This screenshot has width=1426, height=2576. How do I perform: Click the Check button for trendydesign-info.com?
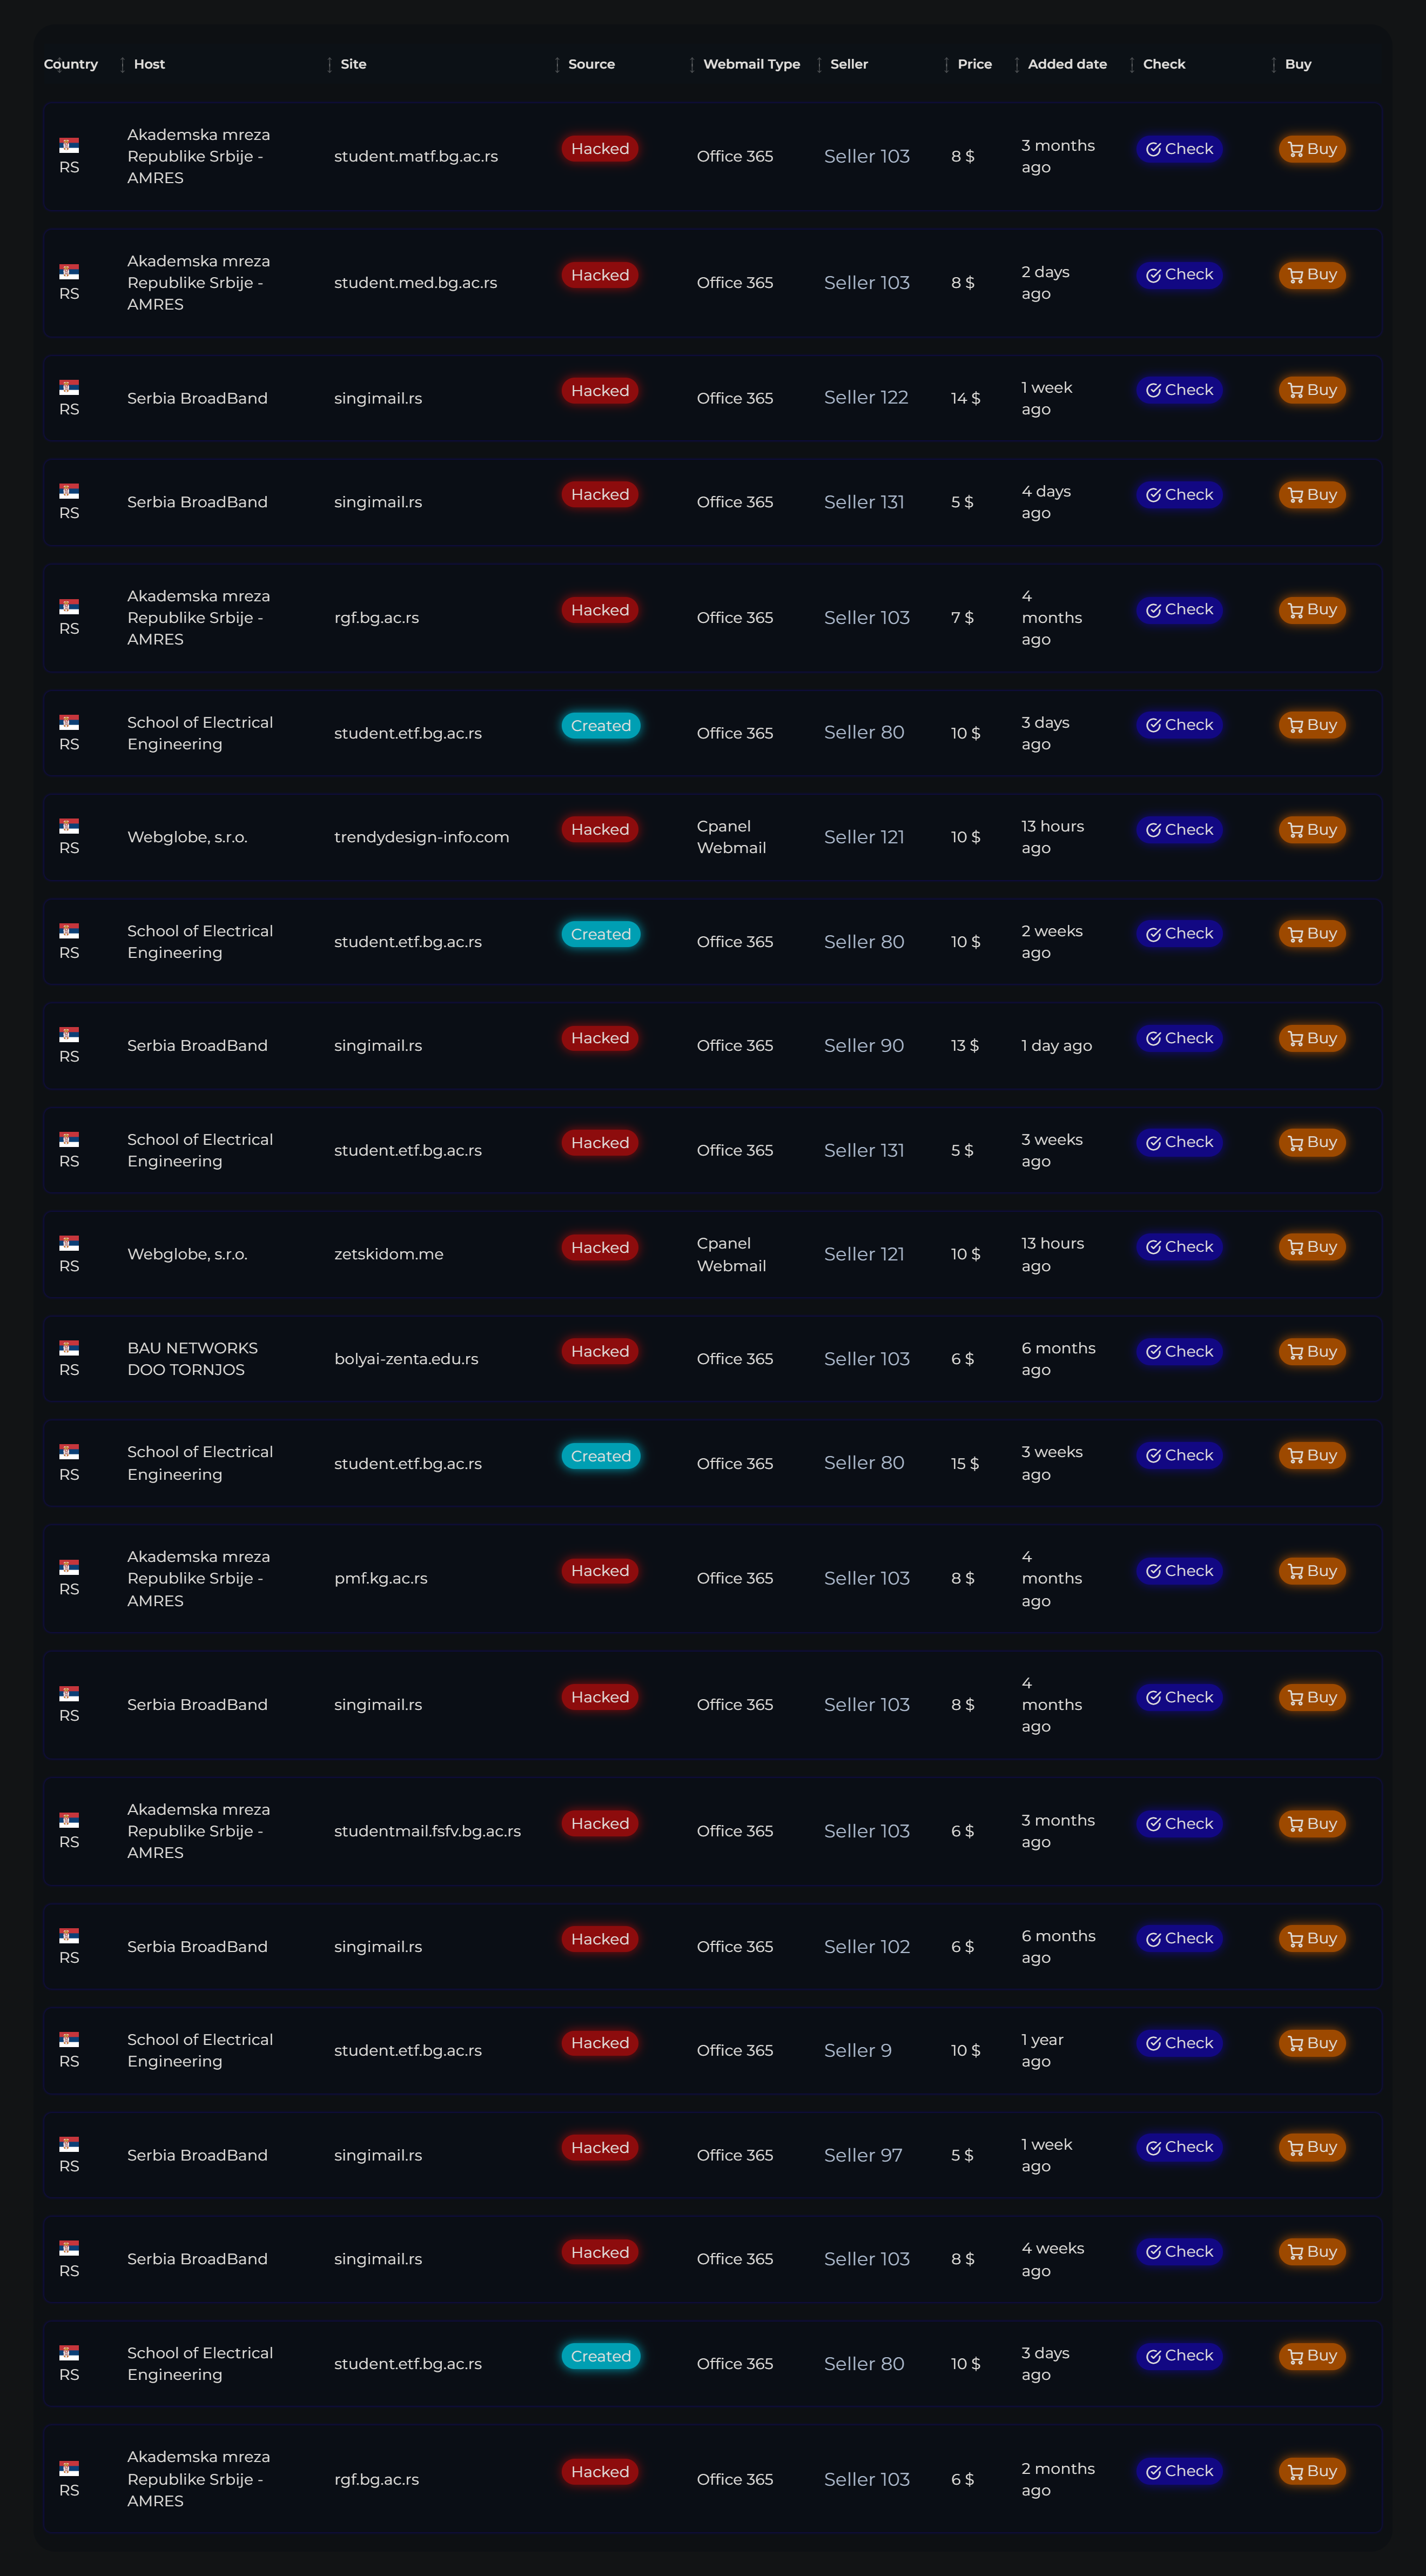[x=1179, y=830]
